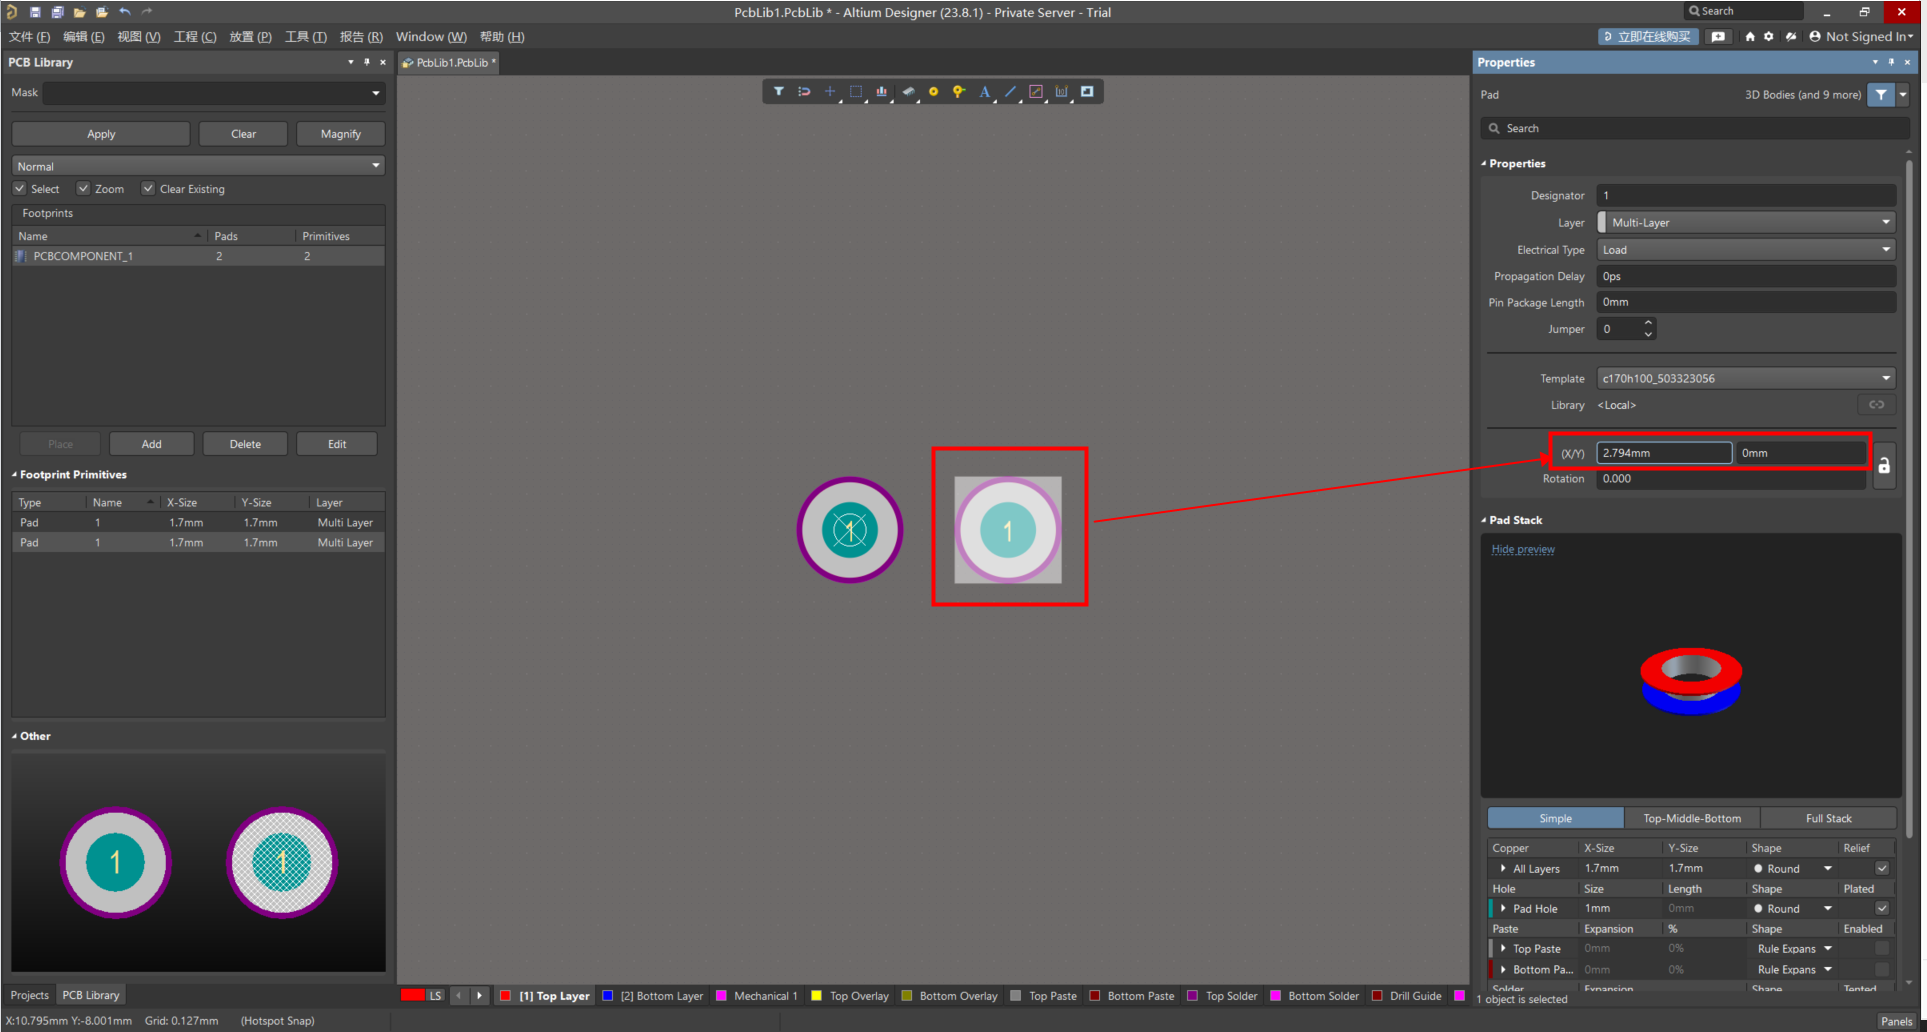Image resolution: width=1927 pixels, height=1032 pixels.
Task: Open the 放置 (P) menu
Action: (250, 37)
